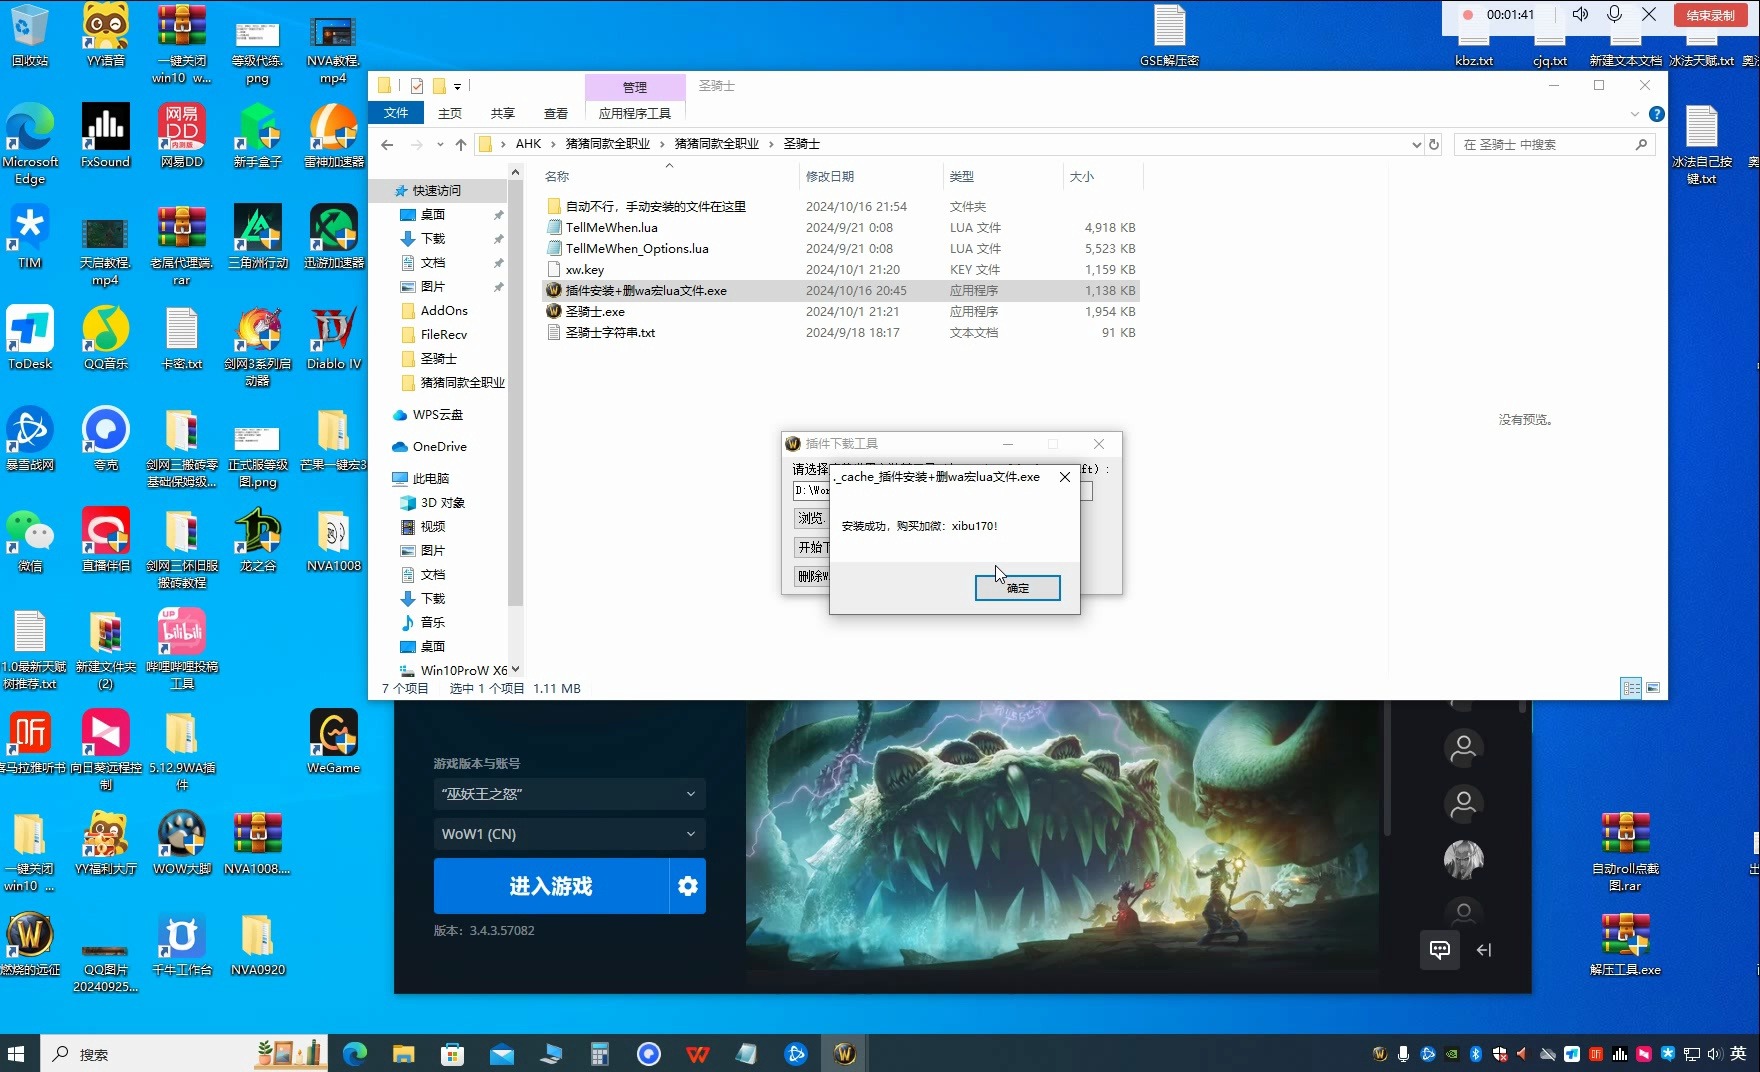Open 3D 对象 in navigation pane
The image size is (1760, 1072).
pyautogui.click(x=442, y=503)
